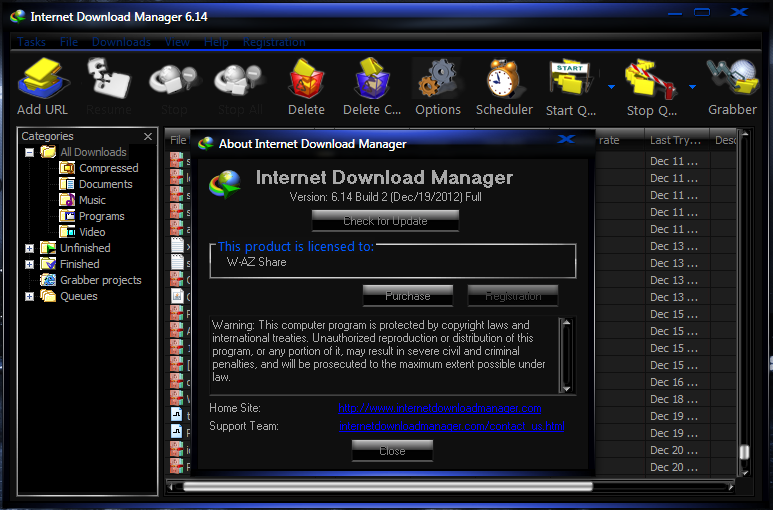This screenshot has height=510, width=773.
Task: Select the Documents category icon
Action: [67, 184]
